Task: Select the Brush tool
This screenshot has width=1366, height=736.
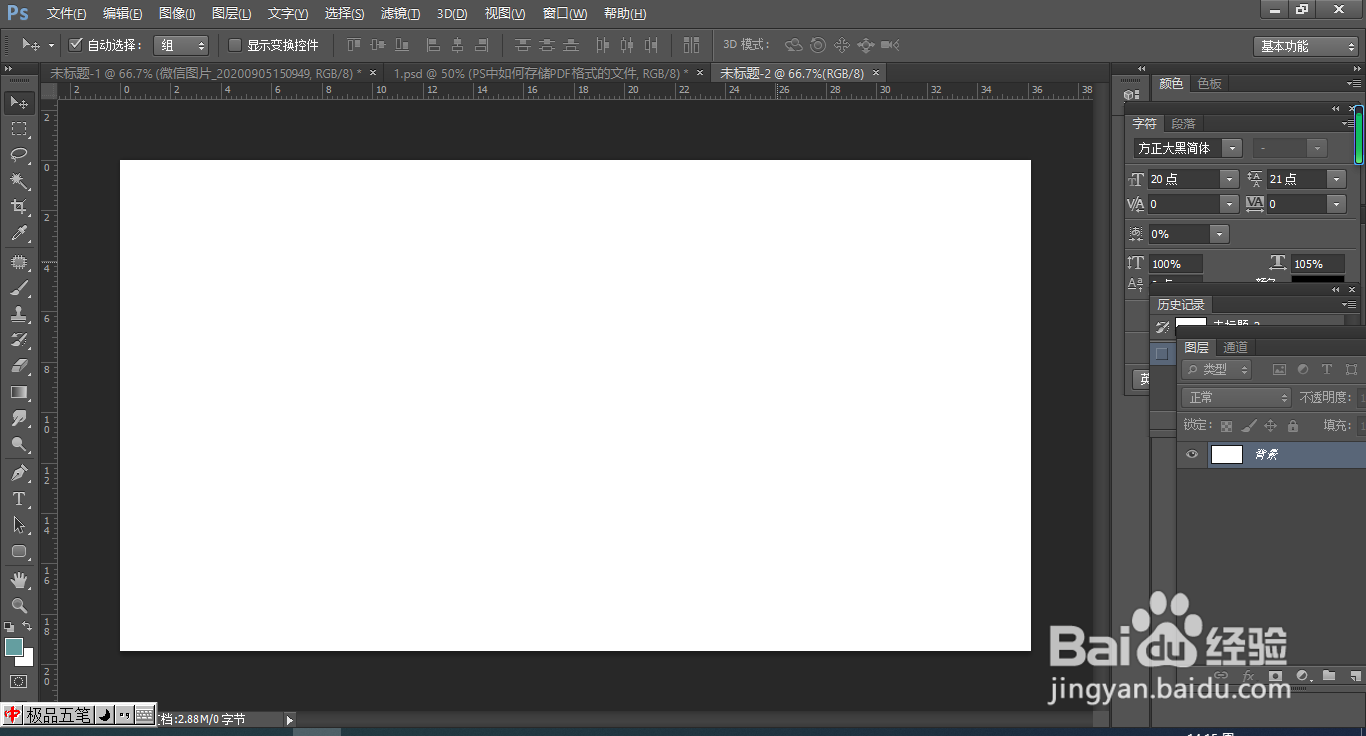Action: tap(19, 288)
